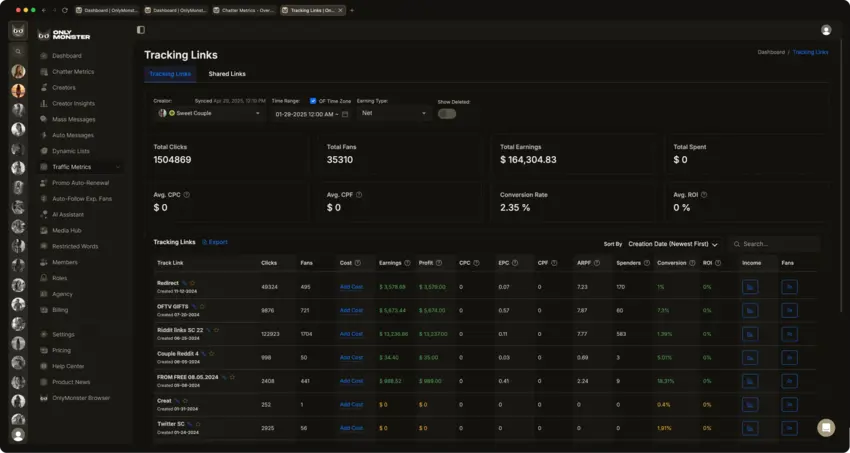Screen dimensions: 850x453
Task: Toggle favorite star for Redirect link
Action: point(192,283)
